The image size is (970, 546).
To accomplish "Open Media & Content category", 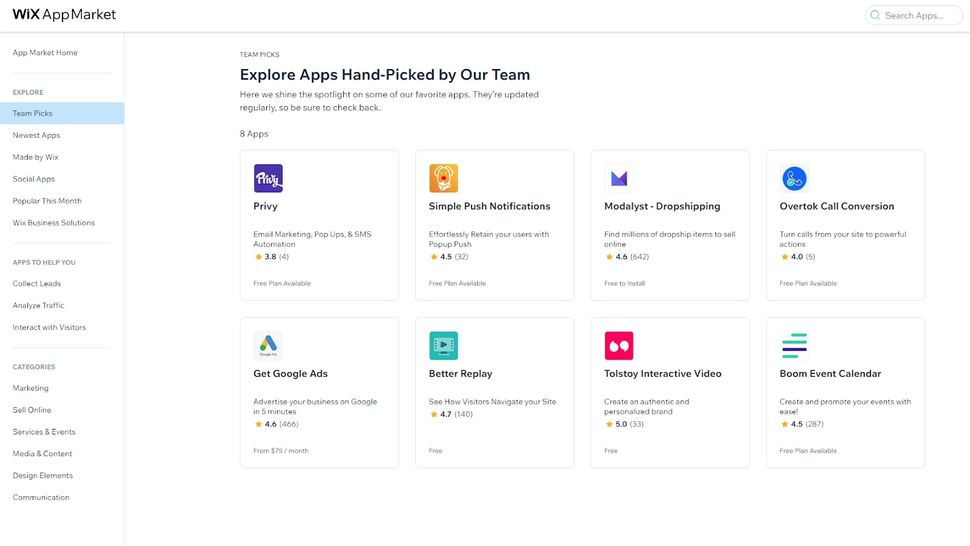I will [x=42, y=453].
